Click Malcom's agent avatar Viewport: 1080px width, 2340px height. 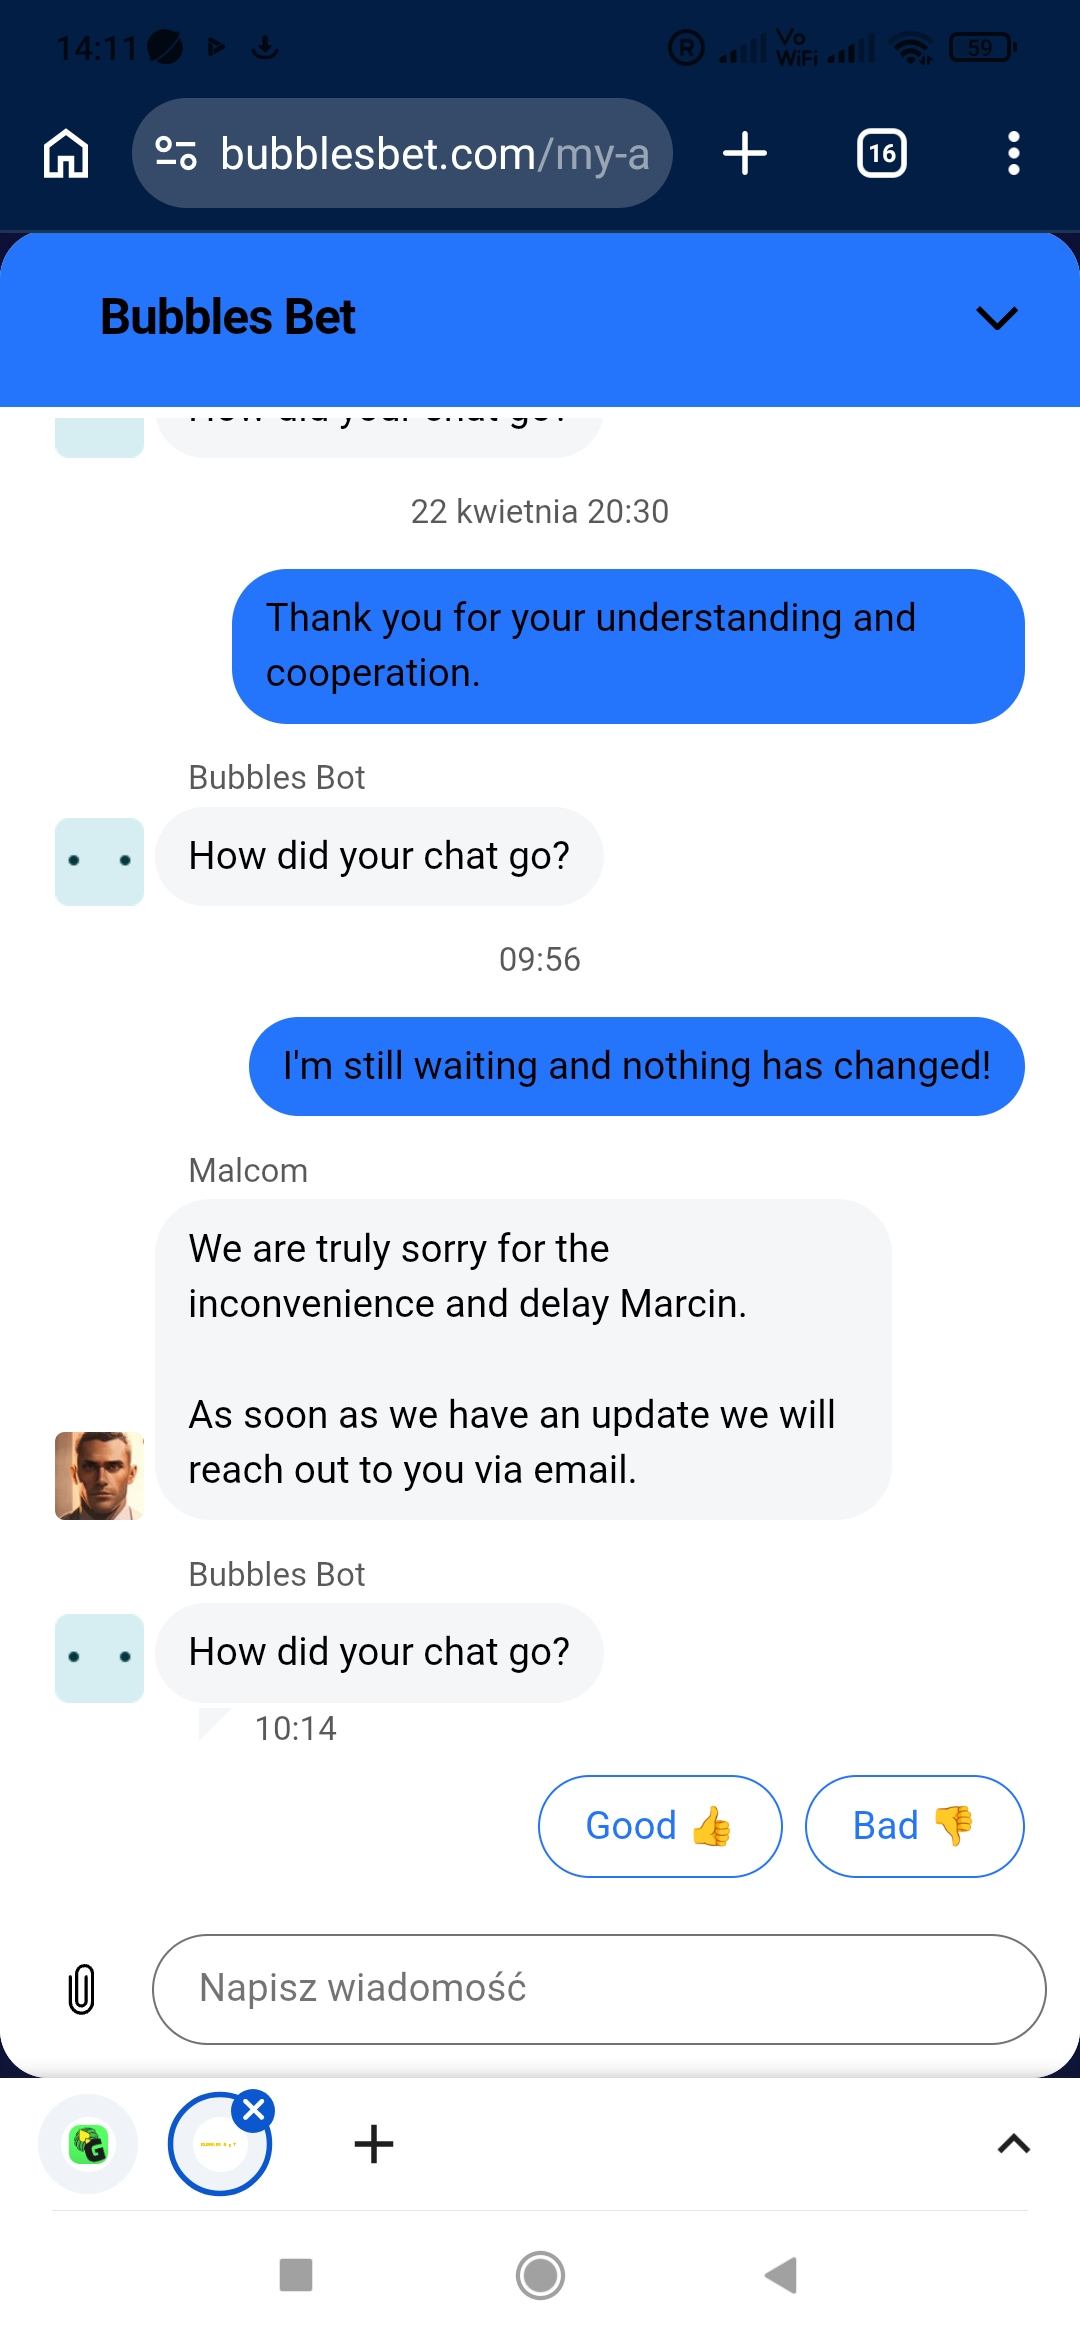pyautogui.click(x=99, y=1475)
